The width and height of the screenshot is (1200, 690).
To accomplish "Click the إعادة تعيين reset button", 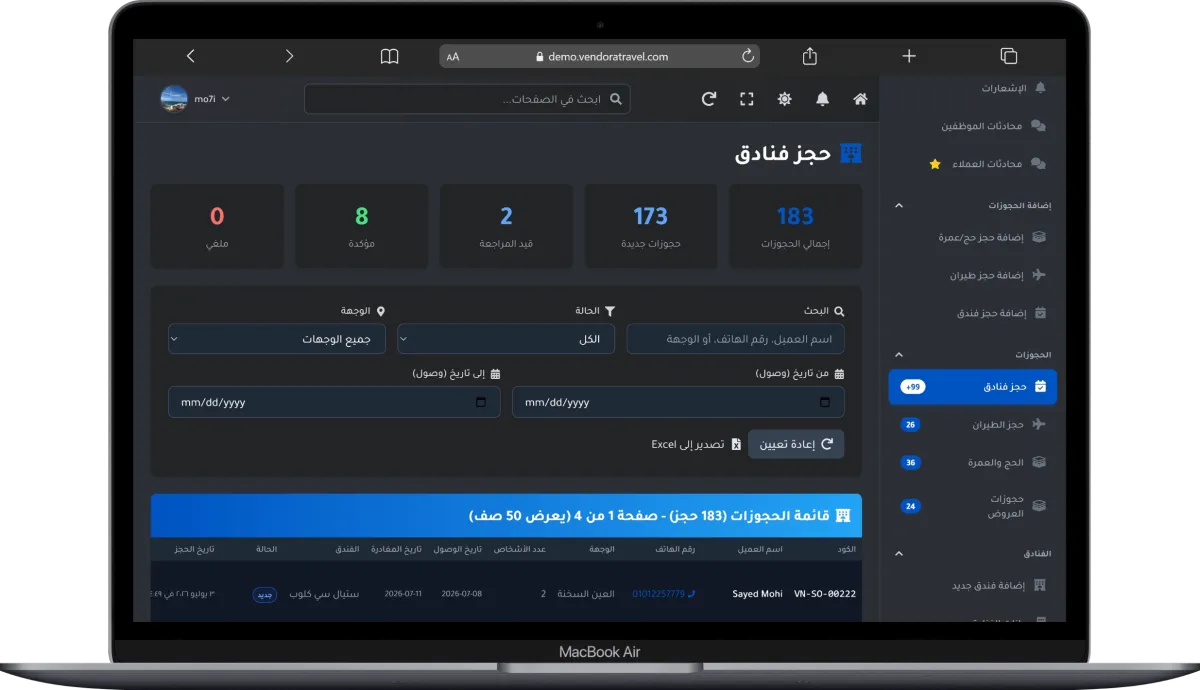I will (796, 444).
